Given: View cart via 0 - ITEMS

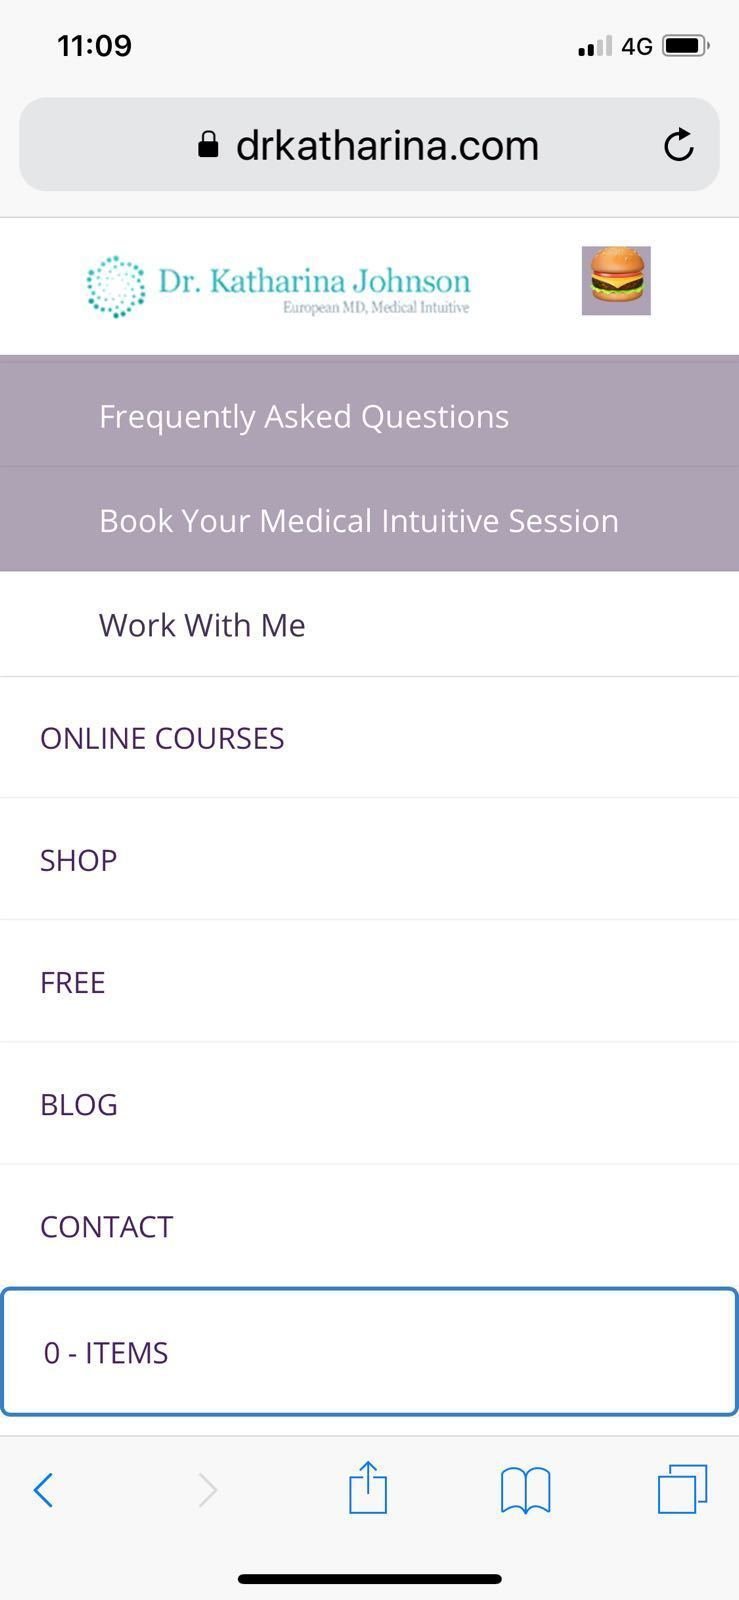Looking at the screenshot, I should pyautogui.click(x=369, y=1352).
